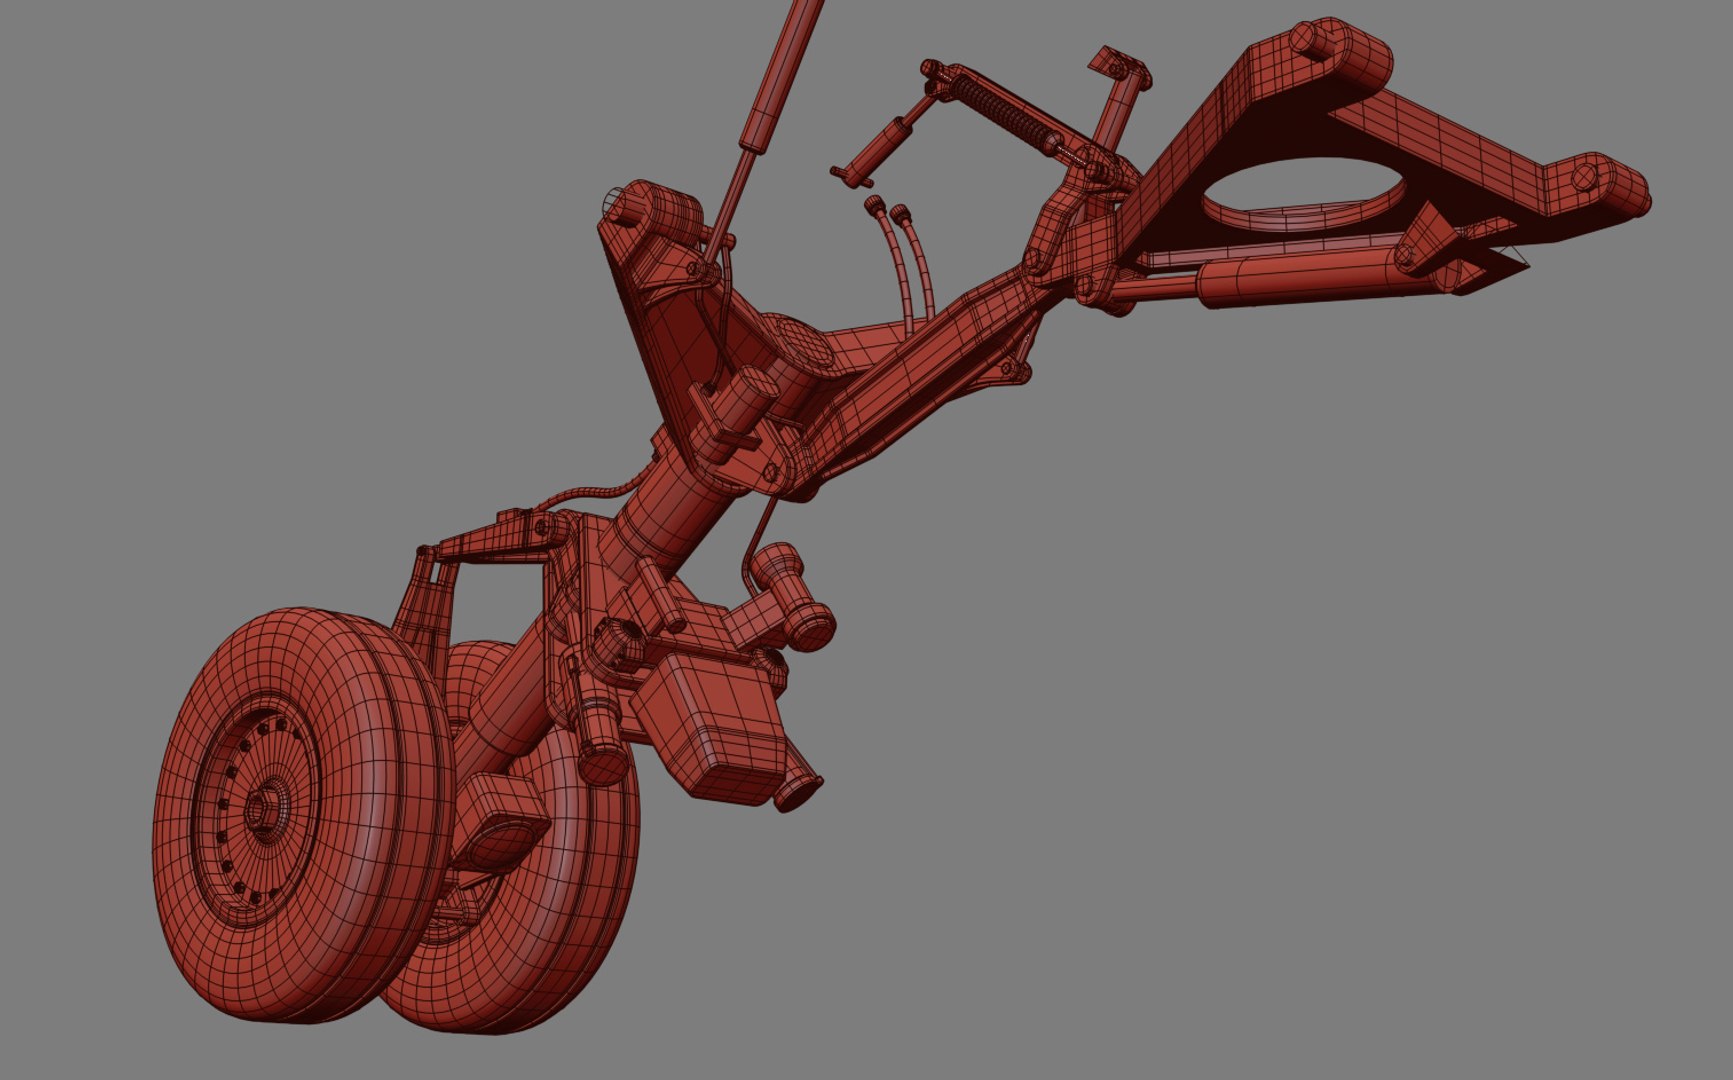Click the oval cutout in the top bracket
The height and width of the screenshot is (1080, 1733).
(x=1302, y=195)
